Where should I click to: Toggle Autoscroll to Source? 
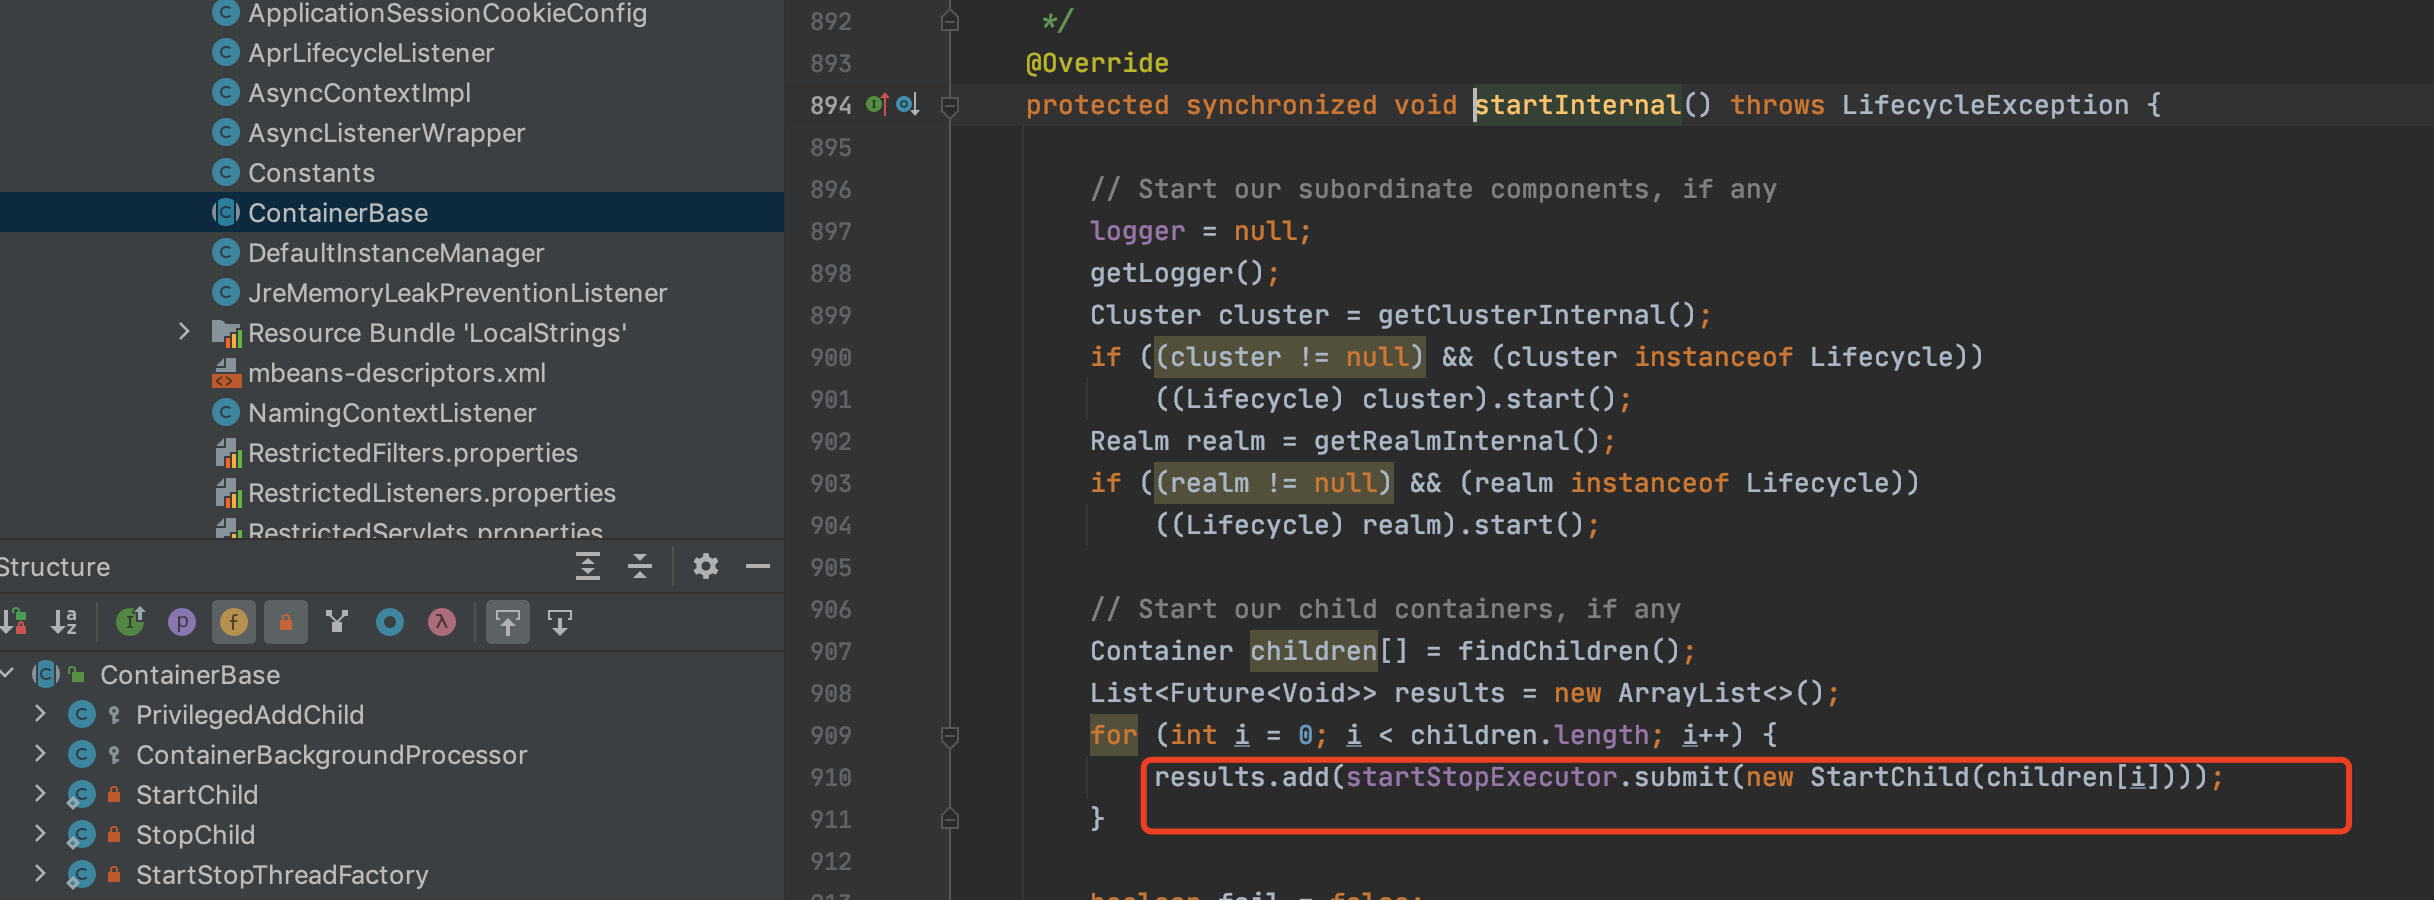coord(508,622)
